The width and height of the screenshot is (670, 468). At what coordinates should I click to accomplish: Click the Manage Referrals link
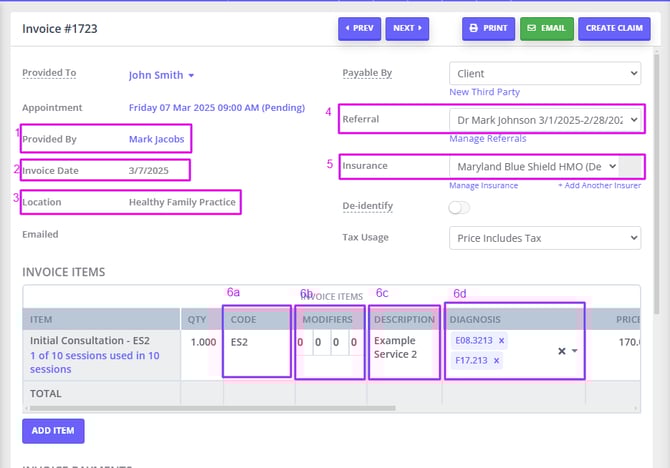pyautogui.click(x=488, y=138)
